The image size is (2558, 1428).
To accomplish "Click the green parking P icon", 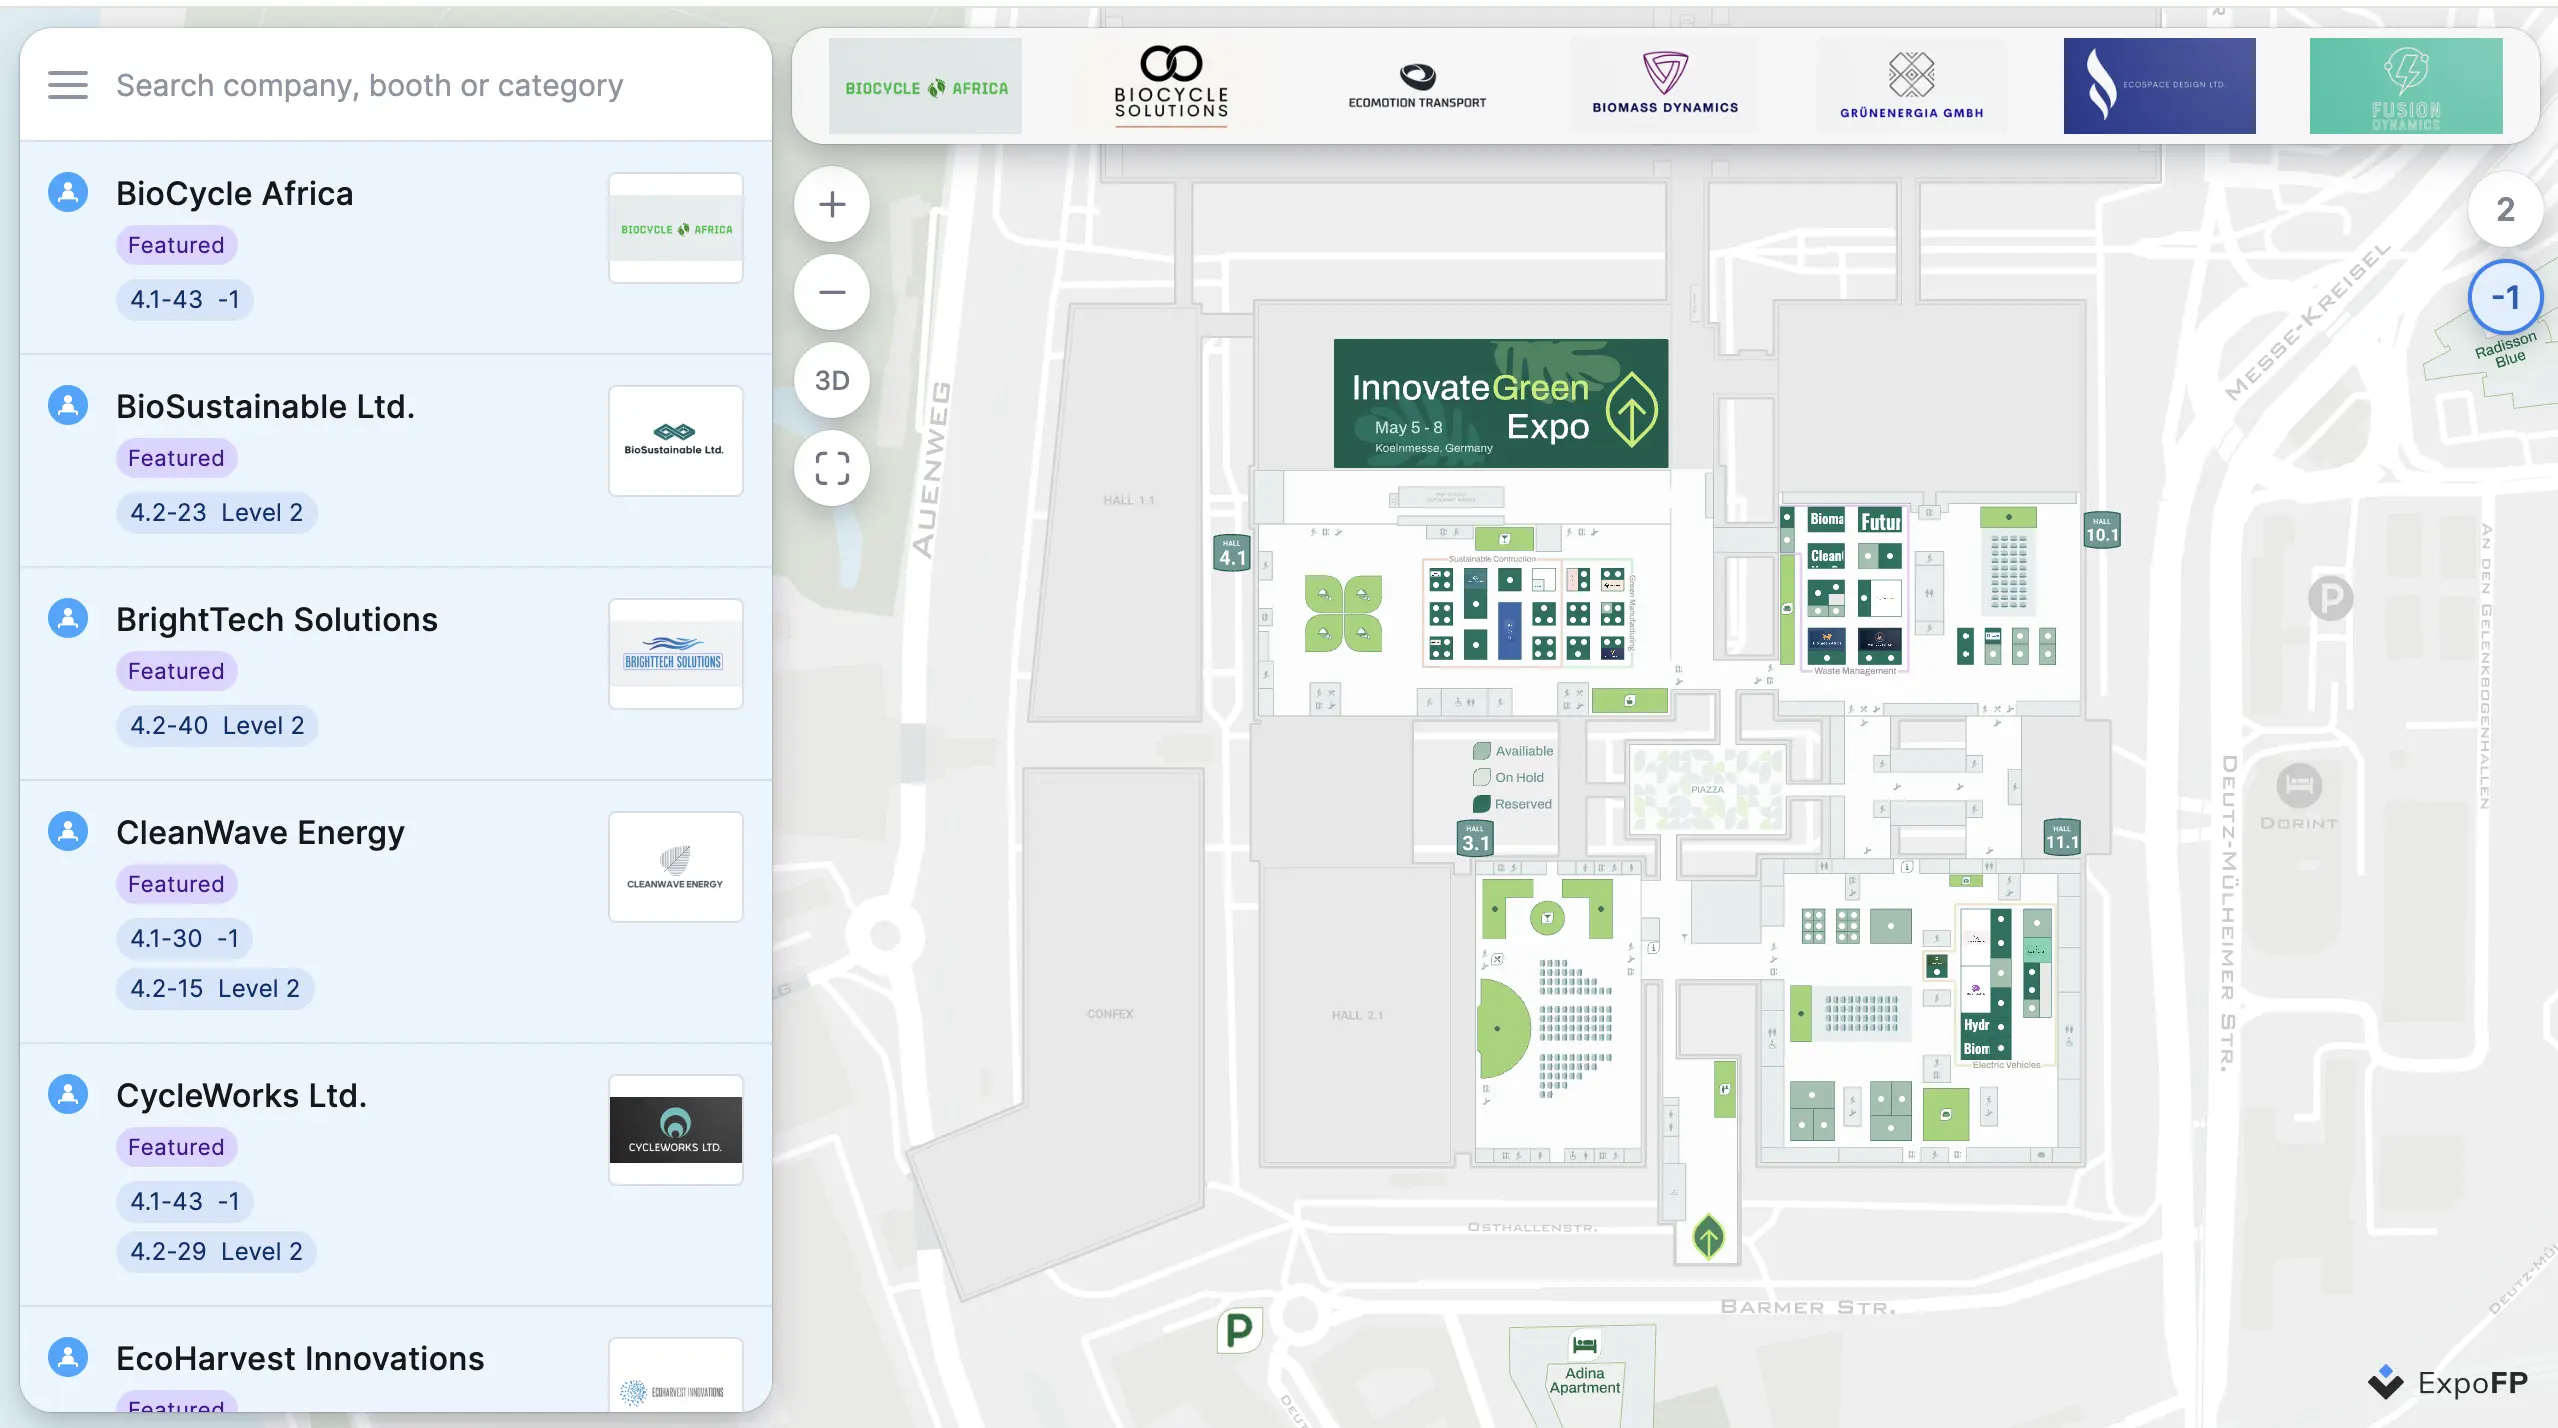I will tap(1239, 1330).
